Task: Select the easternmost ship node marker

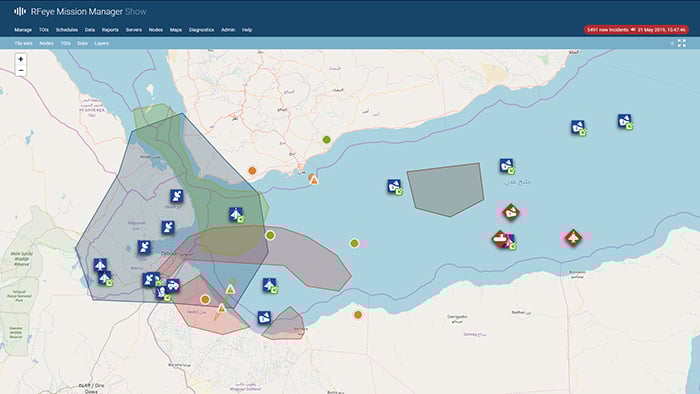Action: pos(625,121)
